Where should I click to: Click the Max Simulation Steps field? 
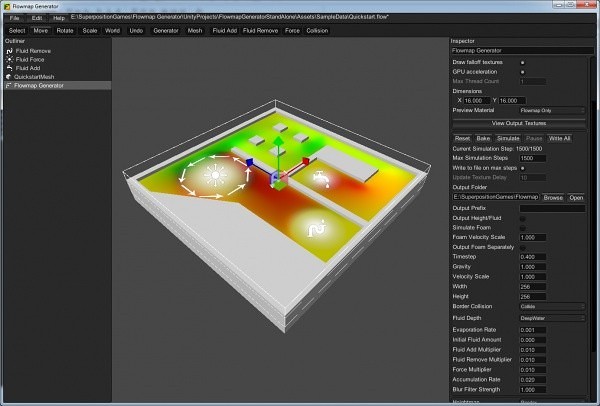533,158
